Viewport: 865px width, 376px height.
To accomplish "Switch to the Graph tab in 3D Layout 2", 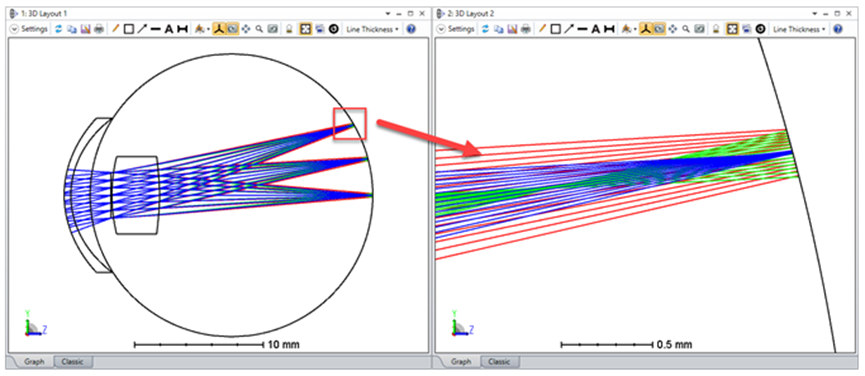I will (x=461, y=362).
